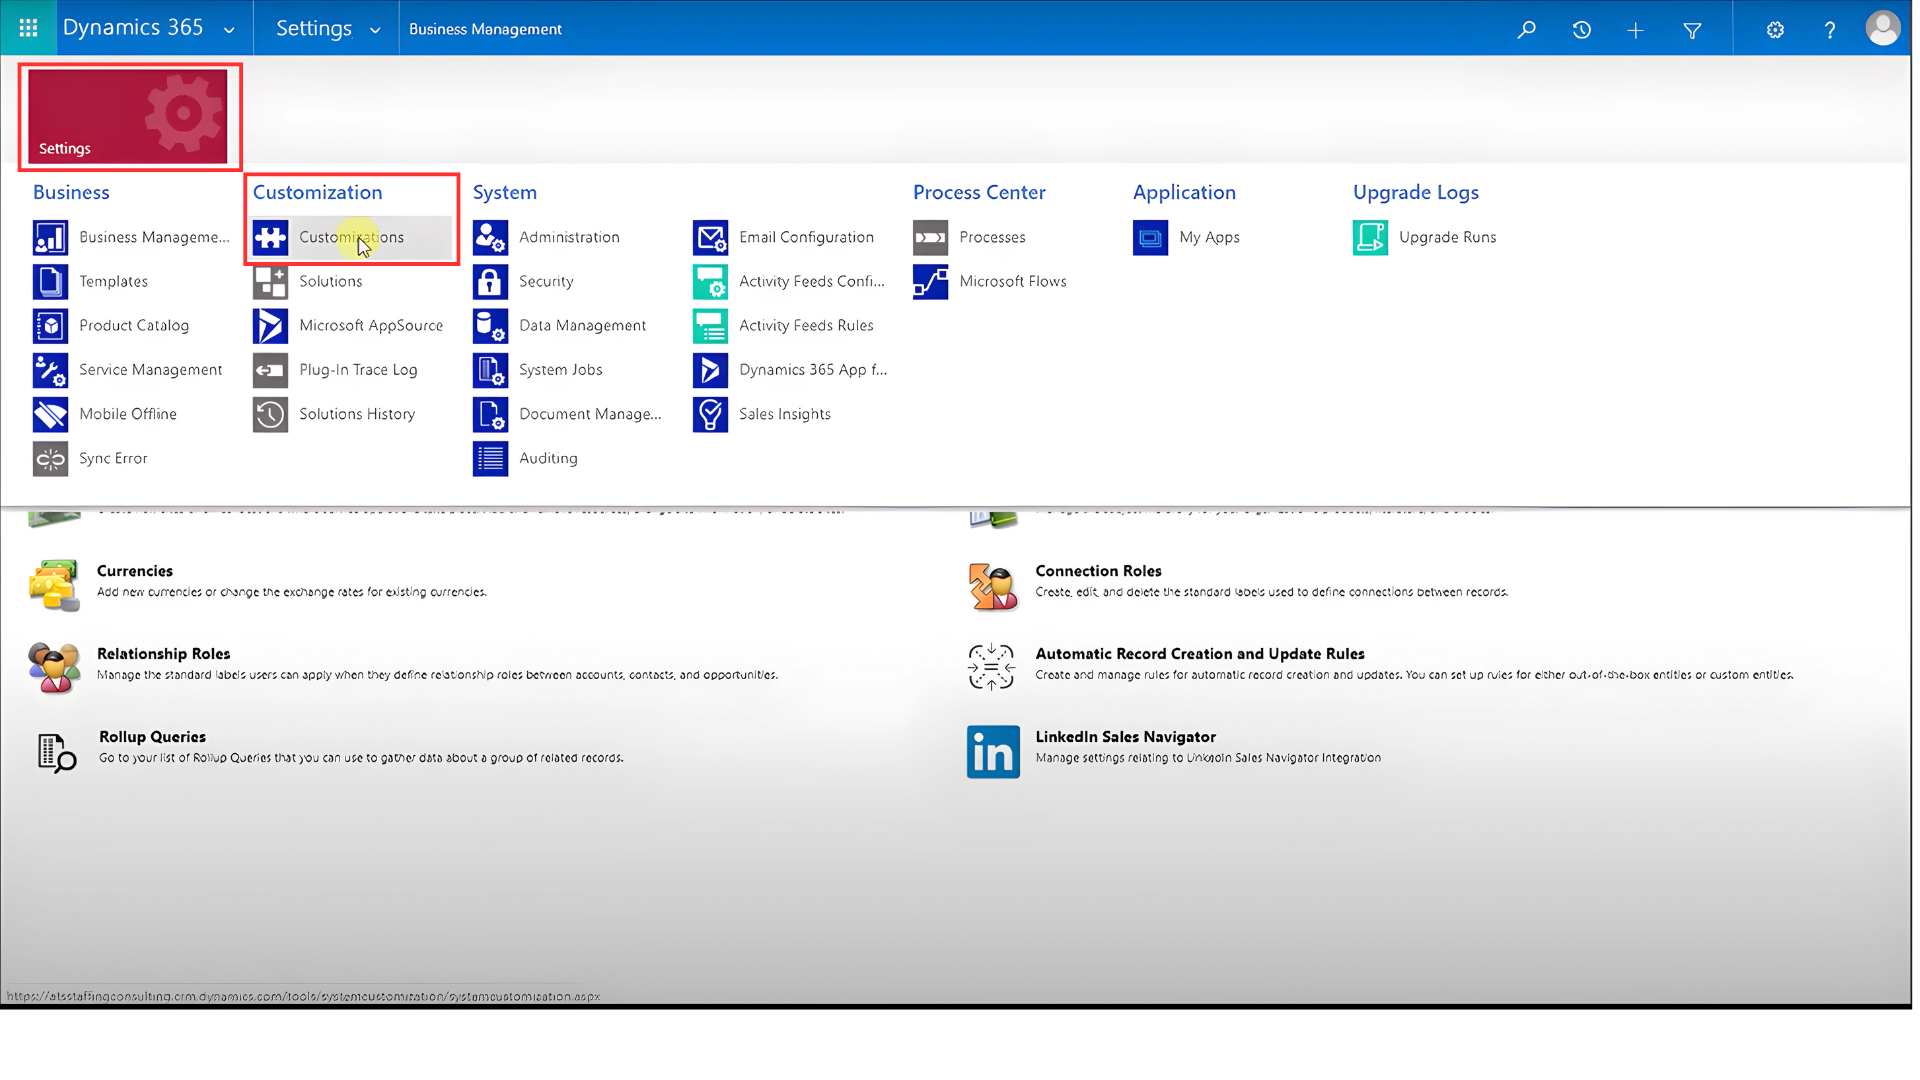Select the red Settings tile

(x=128, y=116)
